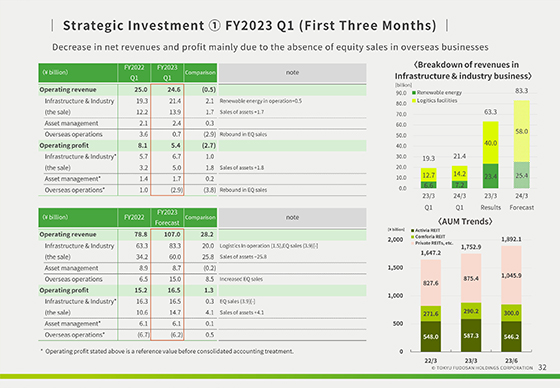
Task: Click the slide title 'Strategic Investment ① FY2023 Q1'
Action: (250, 25)
